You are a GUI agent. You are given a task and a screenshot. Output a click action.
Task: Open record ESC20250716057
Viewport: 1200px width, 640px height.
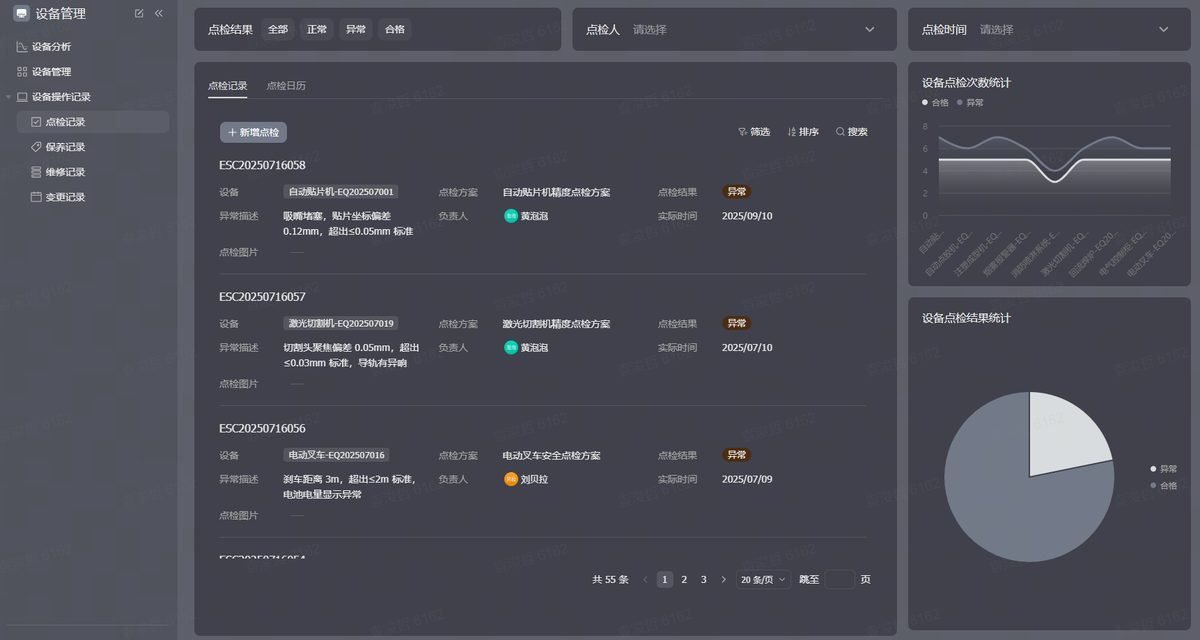[262, 297]
